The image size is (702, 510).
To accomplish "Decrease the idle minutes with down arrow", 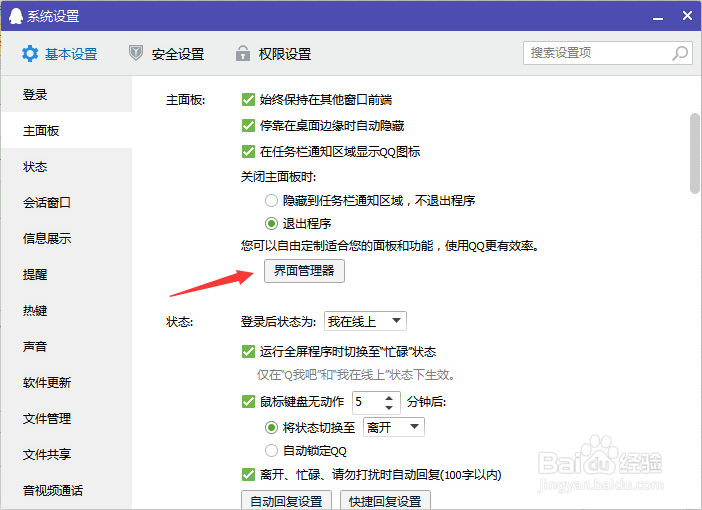I will [x=389, y=407].
